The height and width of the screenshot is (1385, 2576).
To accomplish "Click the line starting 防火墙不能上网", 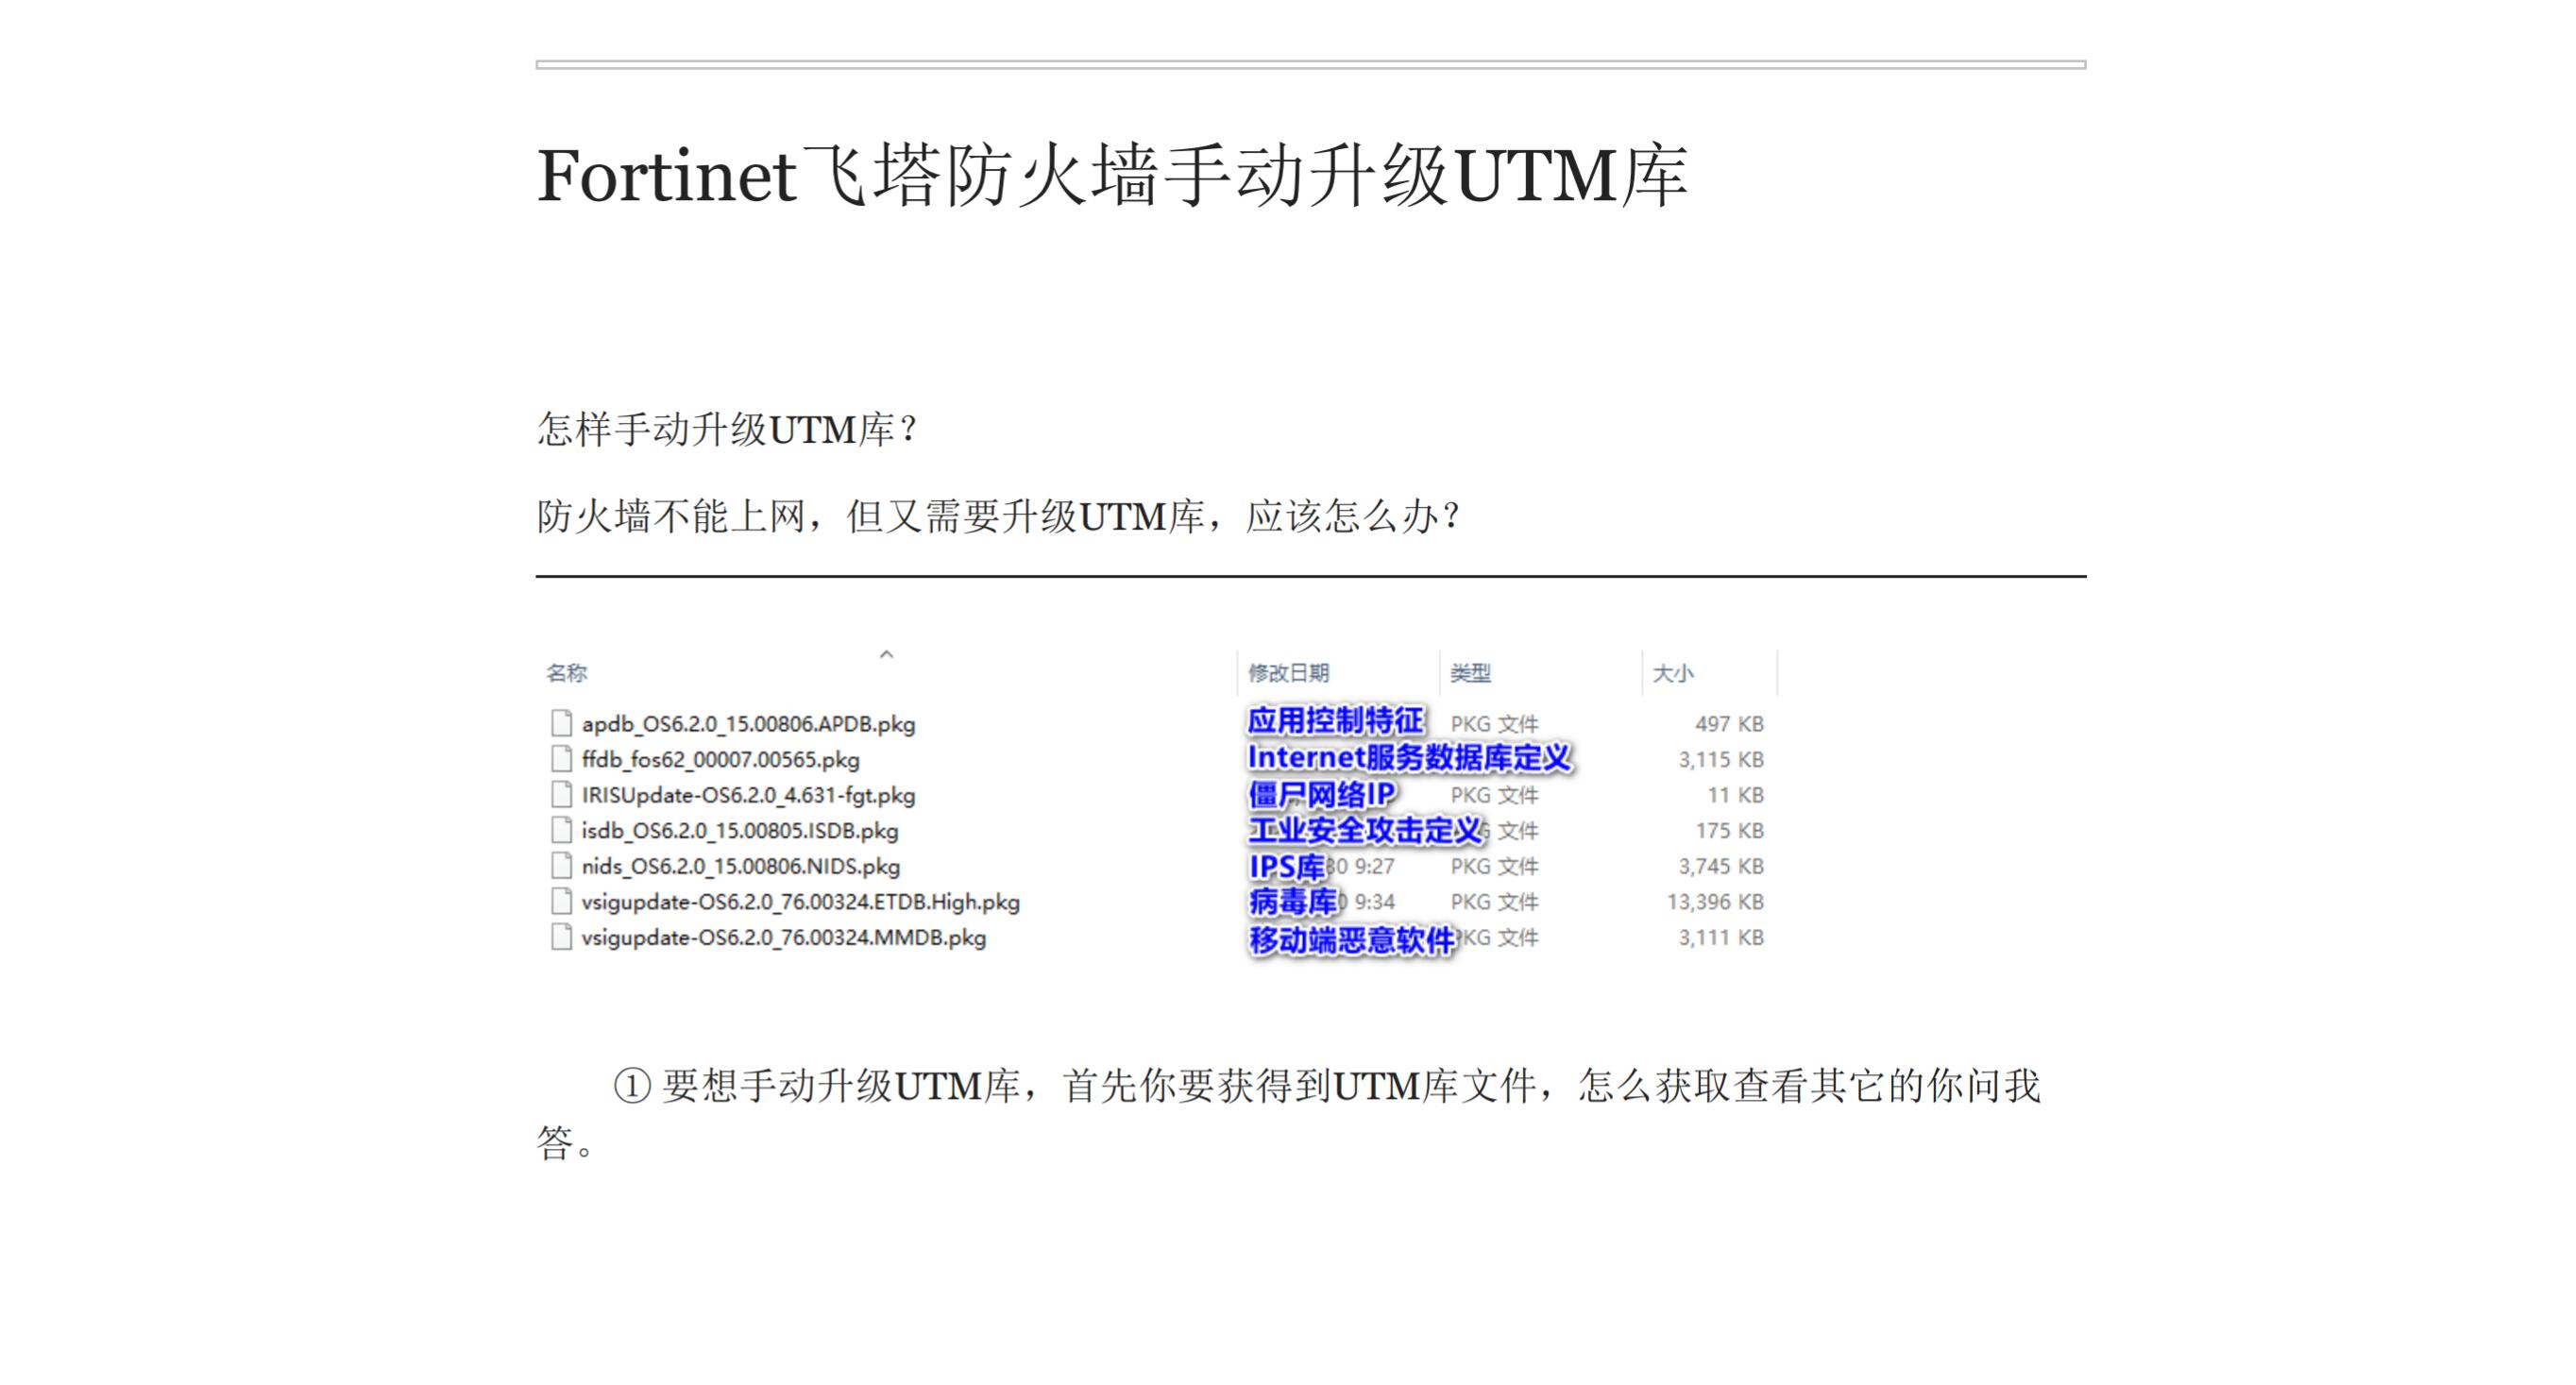I will coord(999,517).
